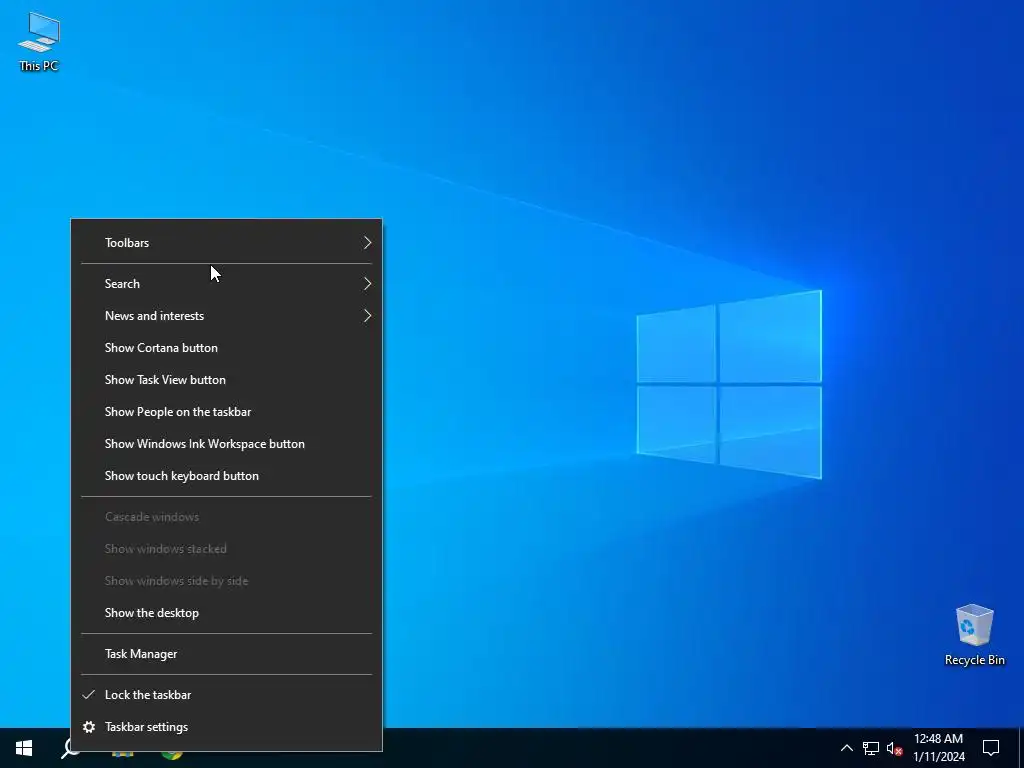Viewport: 1024px width, 768px height.
Task: Select Show windows side by side entry
Action: pos(226,581)
